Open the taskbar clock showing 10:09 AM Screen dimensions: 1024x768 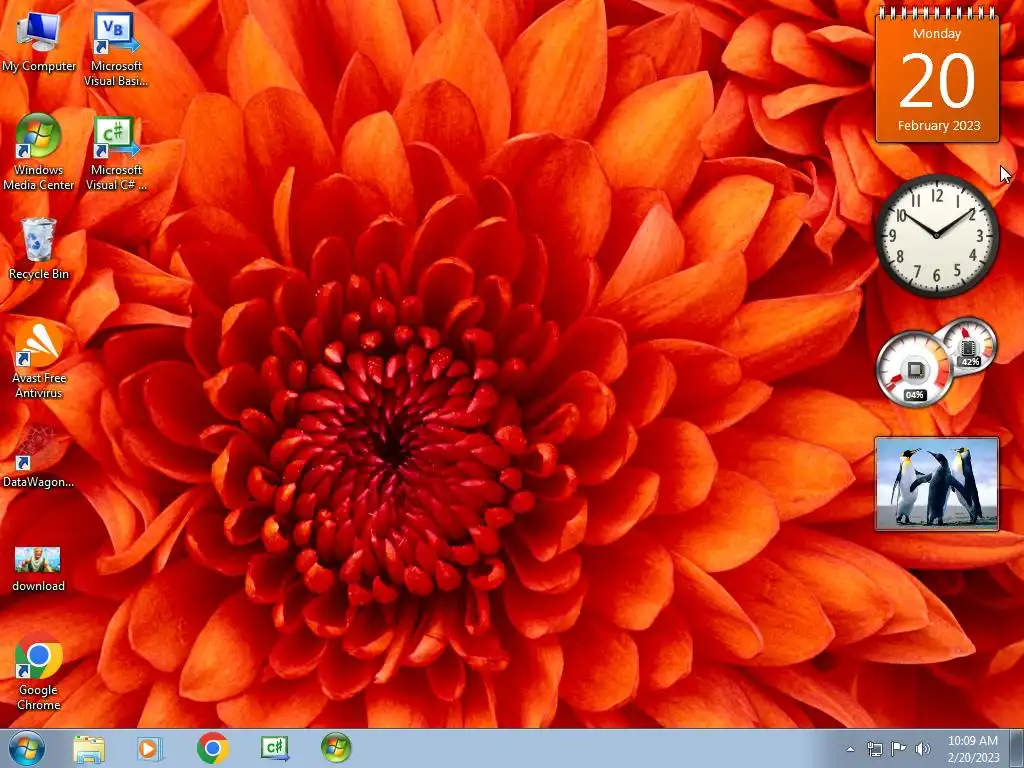(x=973, y=749)
